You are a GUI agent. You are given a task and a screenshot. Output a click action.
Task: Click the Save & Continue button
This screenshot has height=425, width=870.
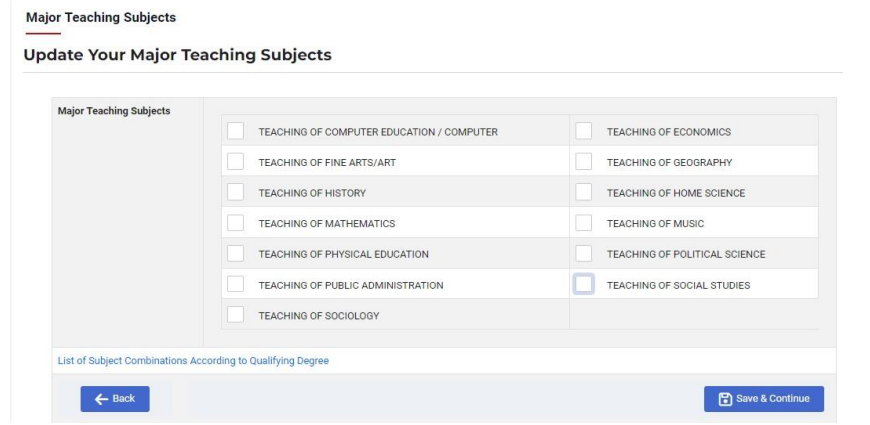pos(764,399)
